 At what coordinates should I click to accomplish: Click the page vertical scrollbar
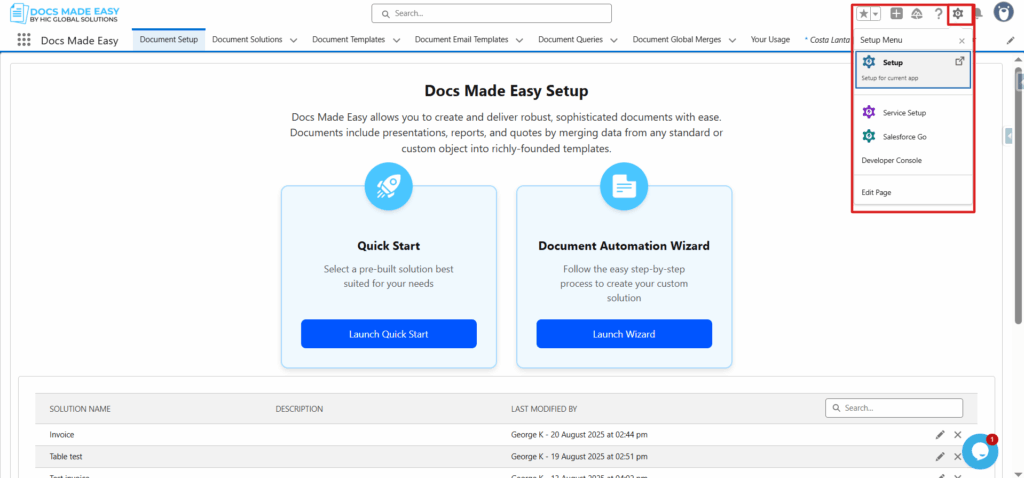[1018, 193]
